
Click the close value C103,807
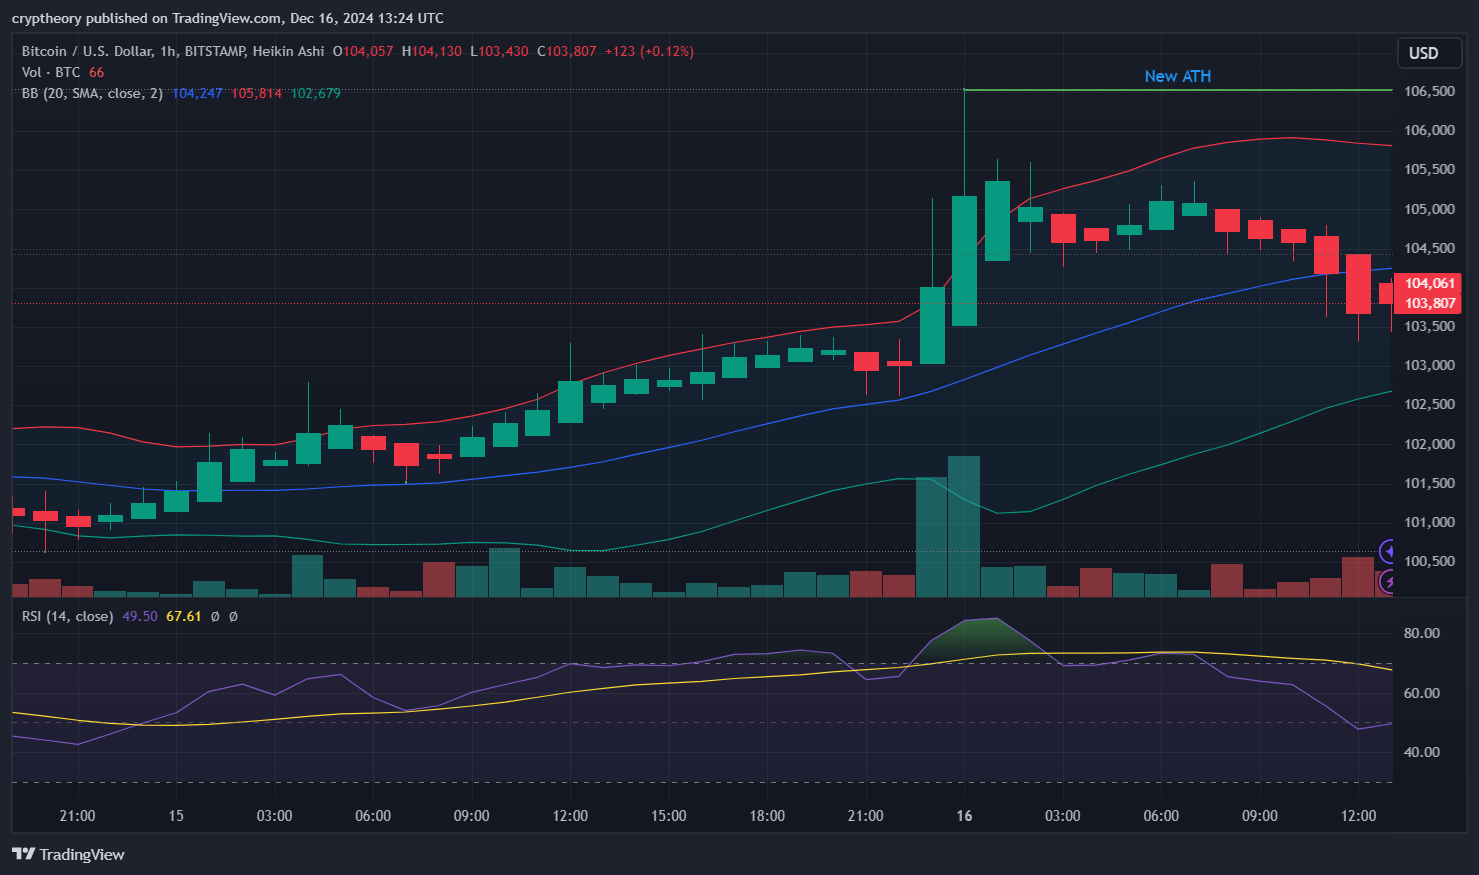click(x=567, y=51)
